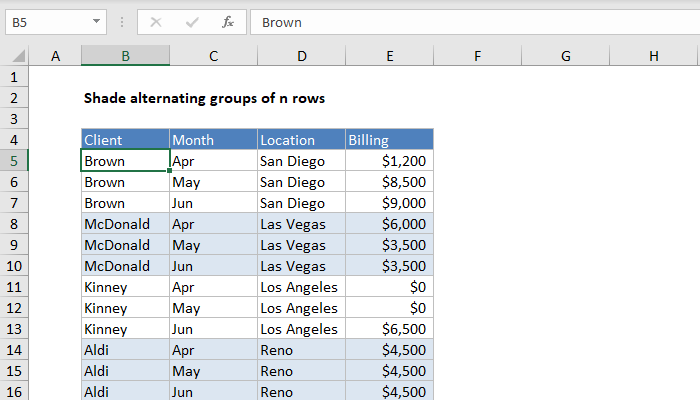
Task: Click the Billing header cell
Action: [389, 140]
